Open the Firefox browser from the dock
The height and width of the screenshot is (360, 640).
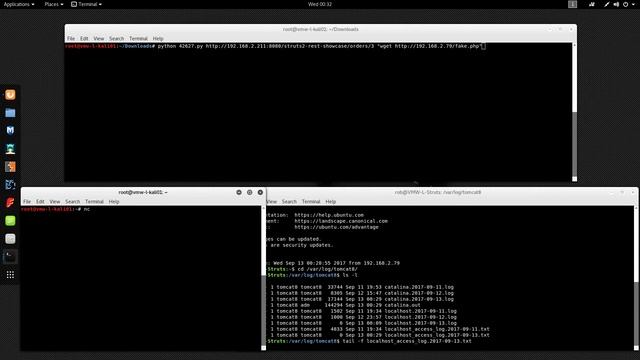click(x=10, y=95)
